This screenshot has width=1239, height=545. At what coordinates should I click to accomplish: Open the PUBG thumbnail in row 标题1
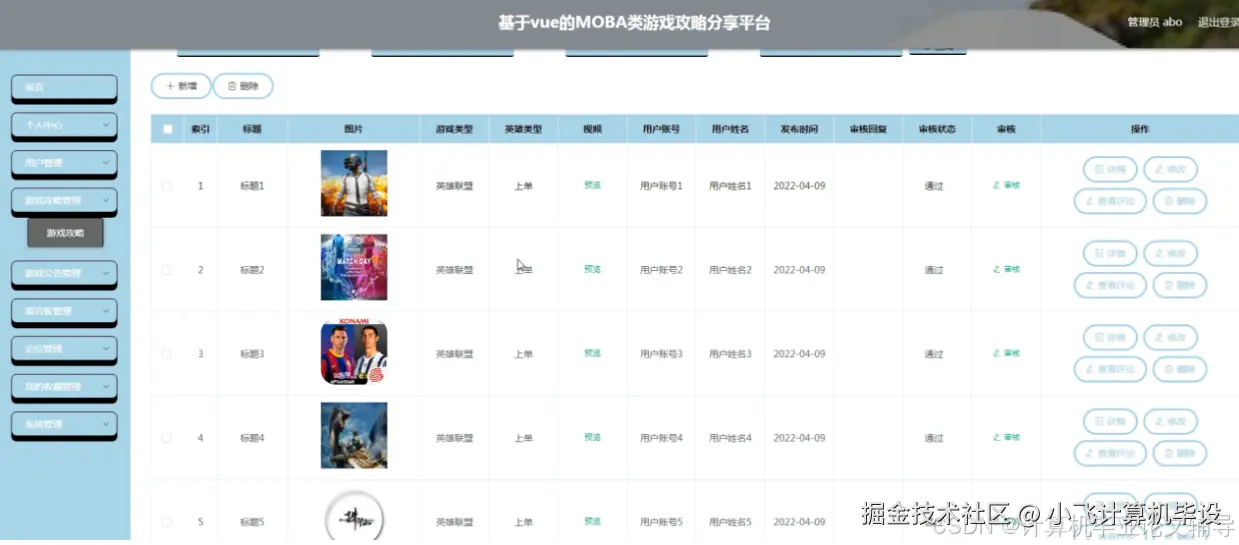354,183
